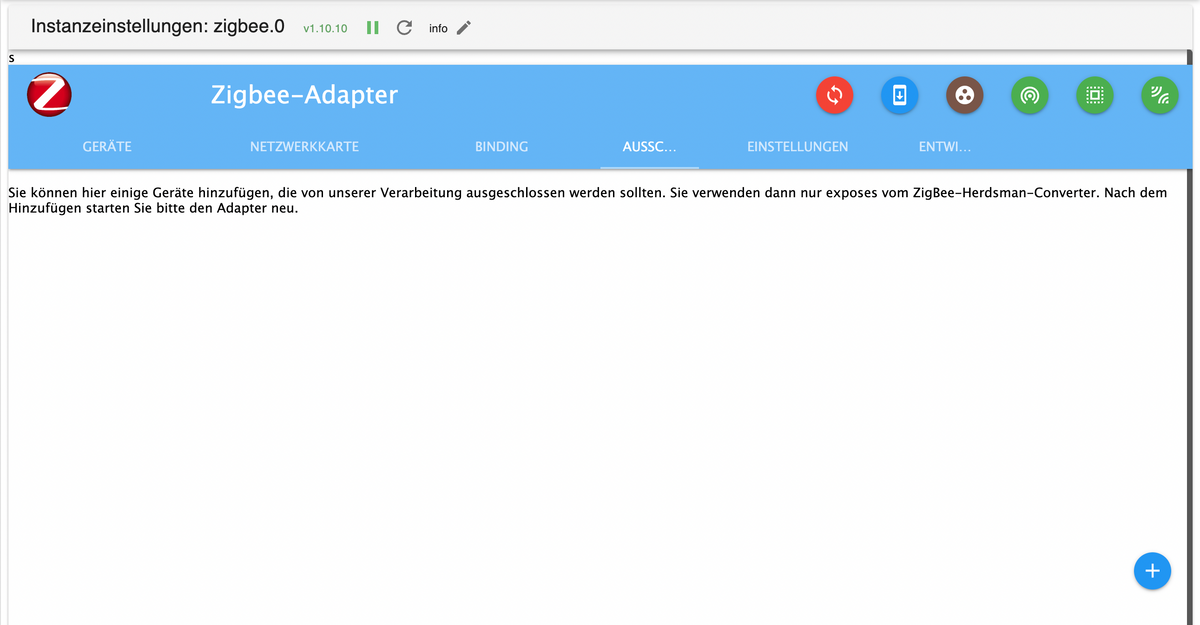The width and height of the screenshot is (1200, 625).
Task: Click the Instanzeinstellungen: zigbee.0 heading
Action: 158,27
